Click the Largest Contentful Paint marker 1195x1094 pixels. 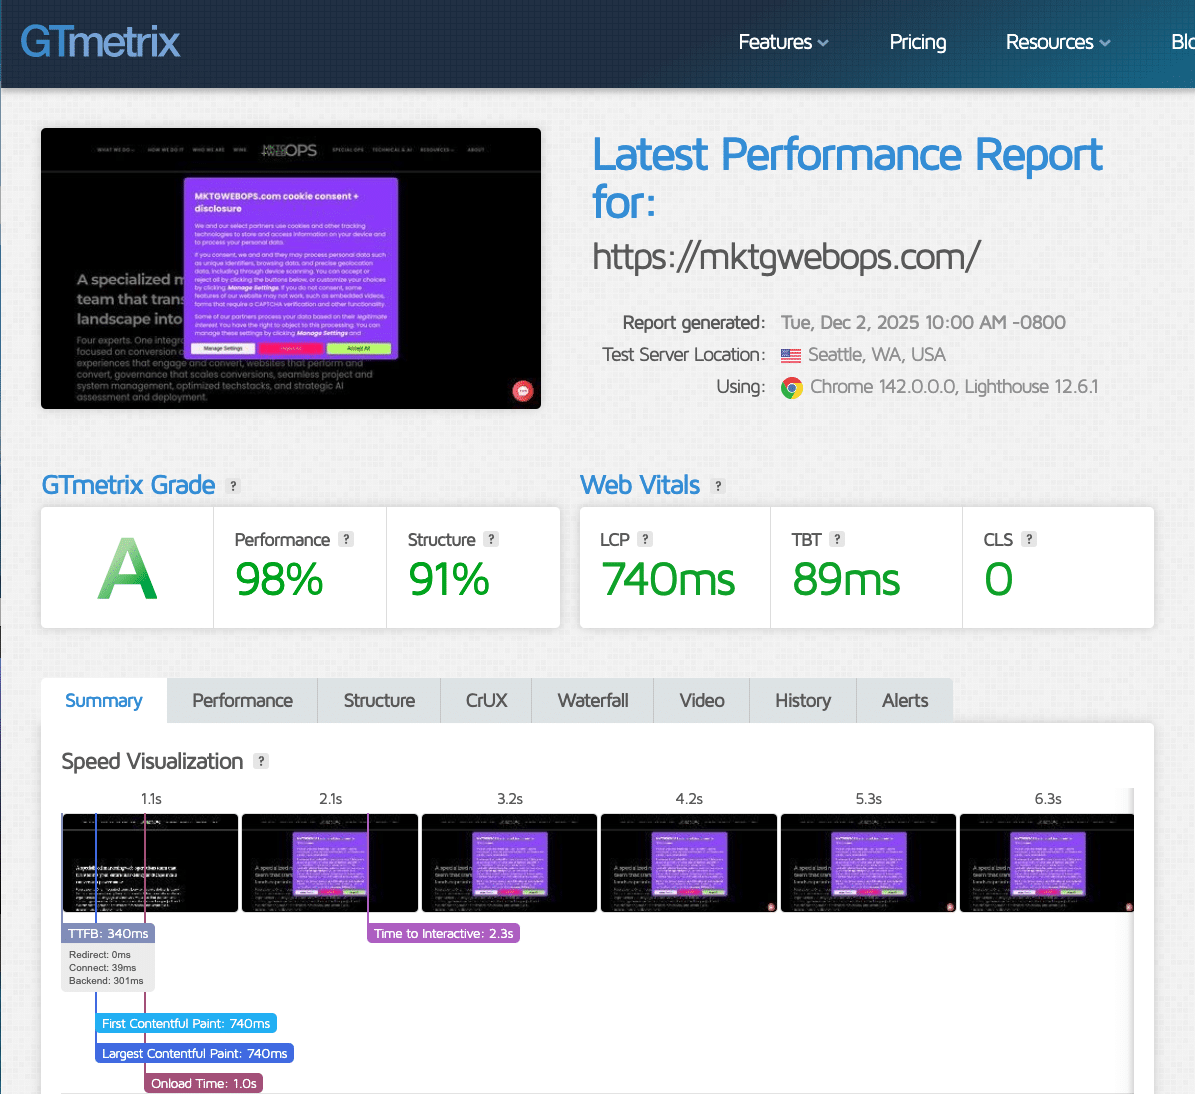(x=194, y=1053)
